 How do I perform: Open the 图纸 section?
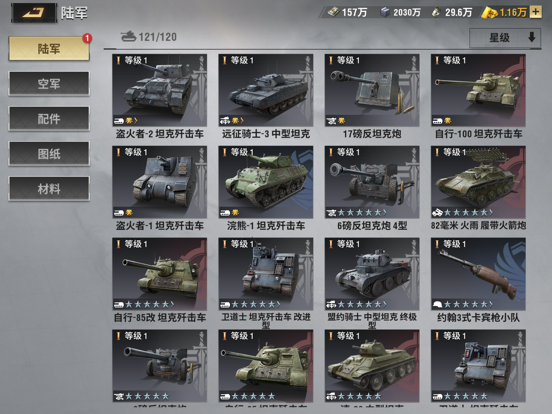[x=49, y=154]
